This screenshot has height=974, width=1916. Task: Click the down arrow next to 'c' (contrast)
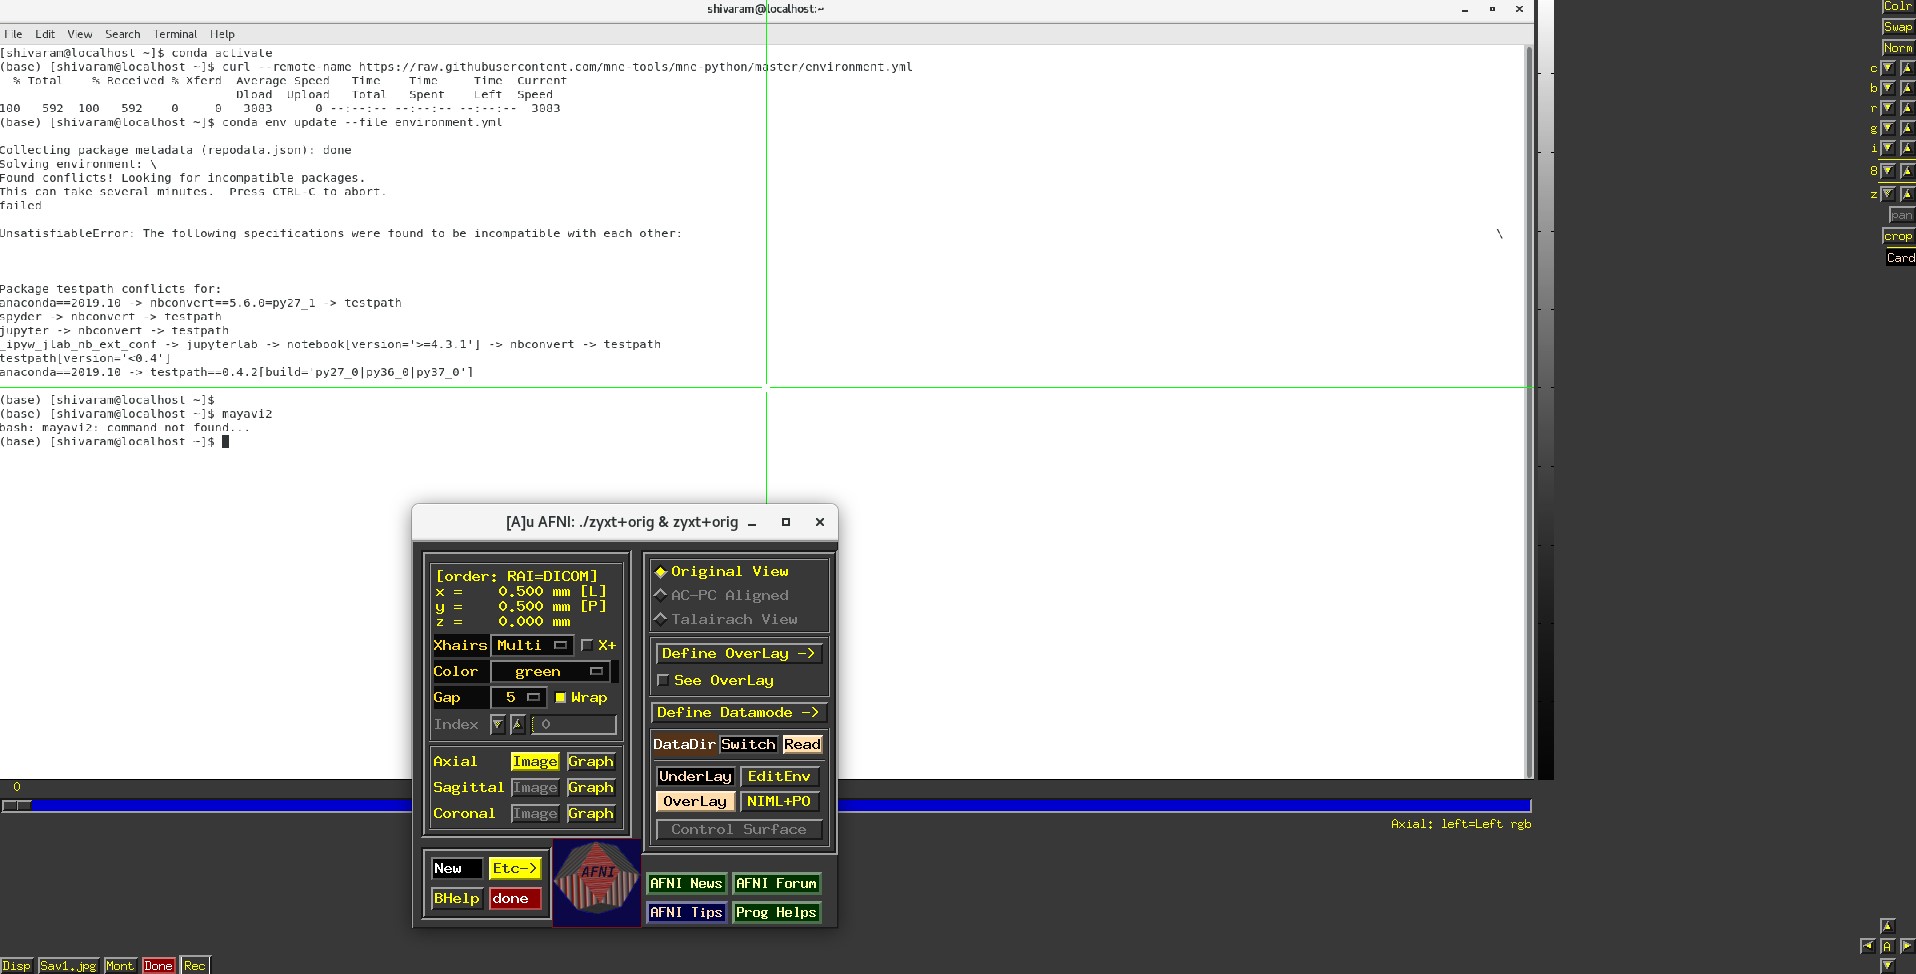[1888, 68]
